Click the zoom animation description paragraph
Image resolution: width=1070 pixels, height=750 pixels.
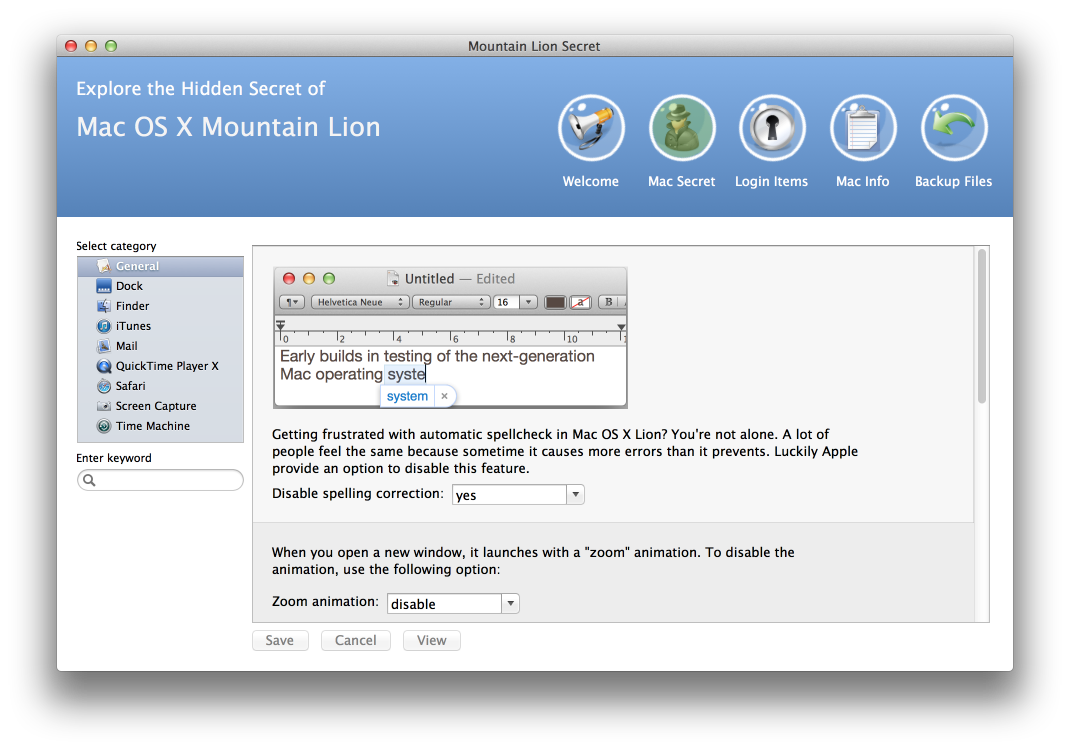pos(533,561)
